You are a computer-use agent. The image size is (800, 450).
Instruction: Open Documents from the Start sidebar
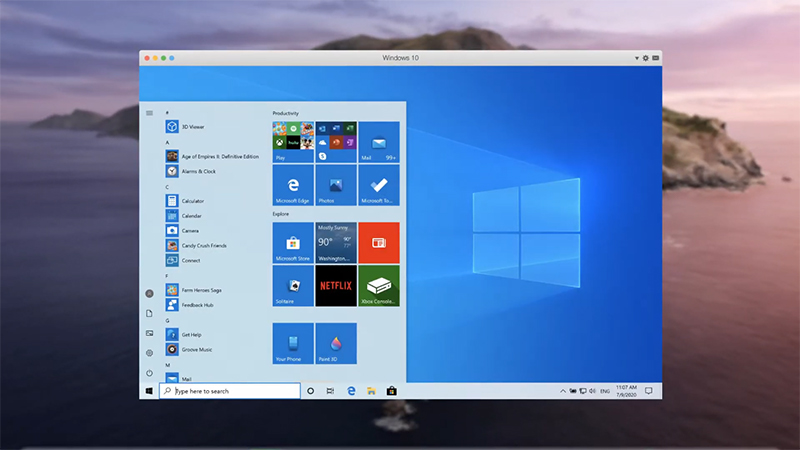click(149, 313)
